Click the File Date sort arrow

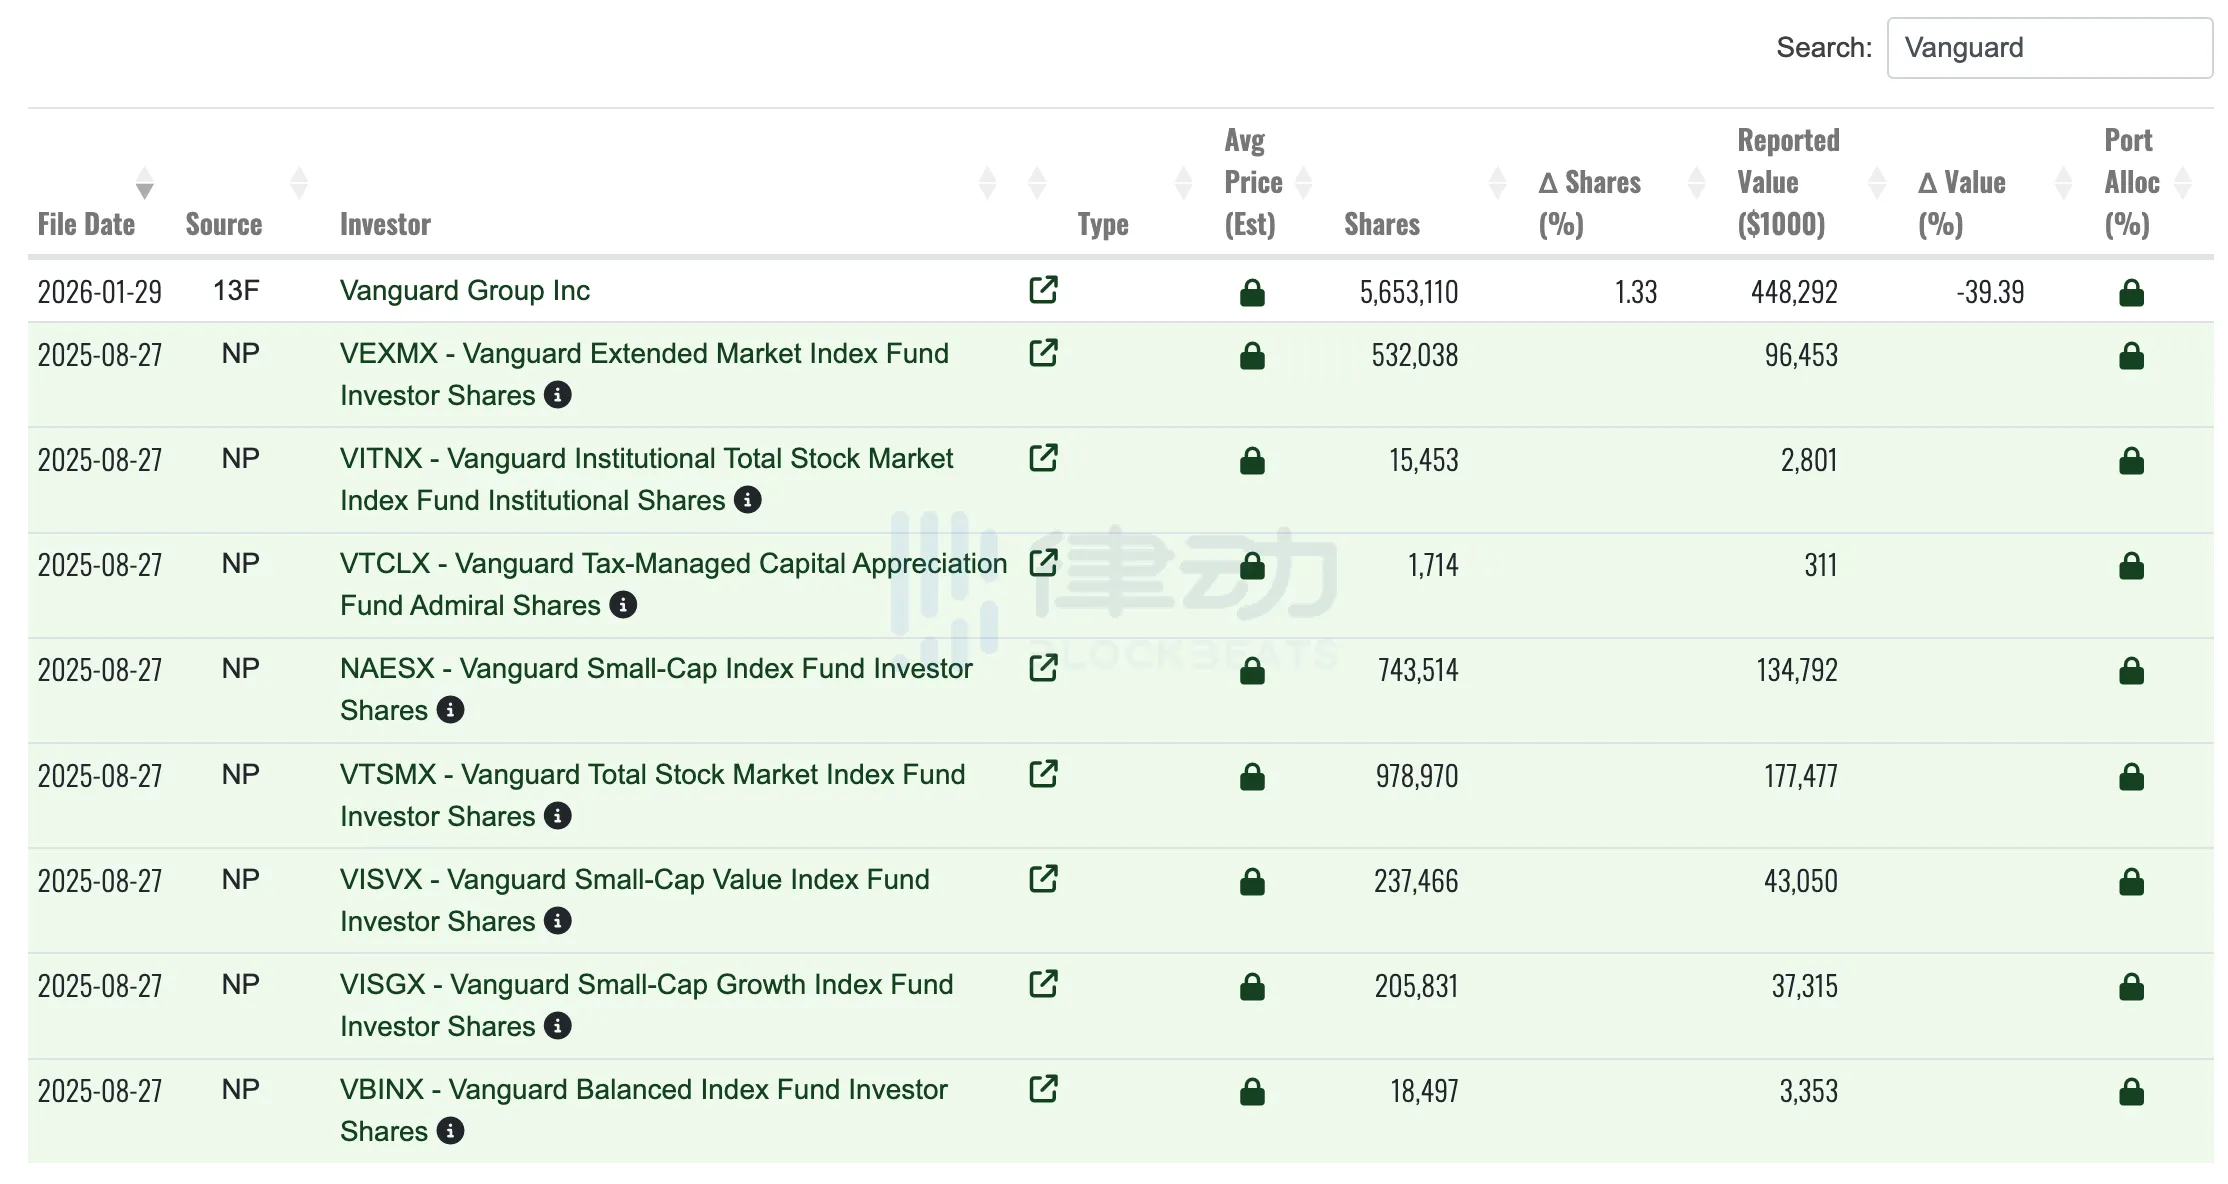(x=143, y=185)
